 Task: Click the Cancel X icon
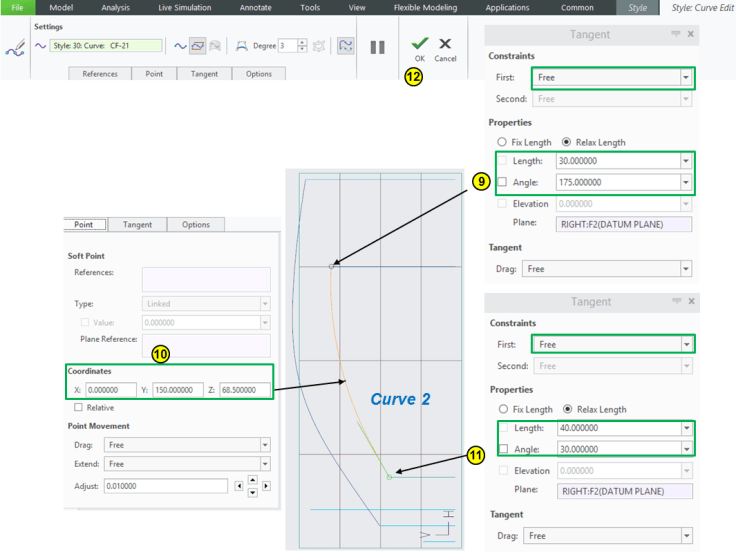pyautogui.click(x=445, y=44)
